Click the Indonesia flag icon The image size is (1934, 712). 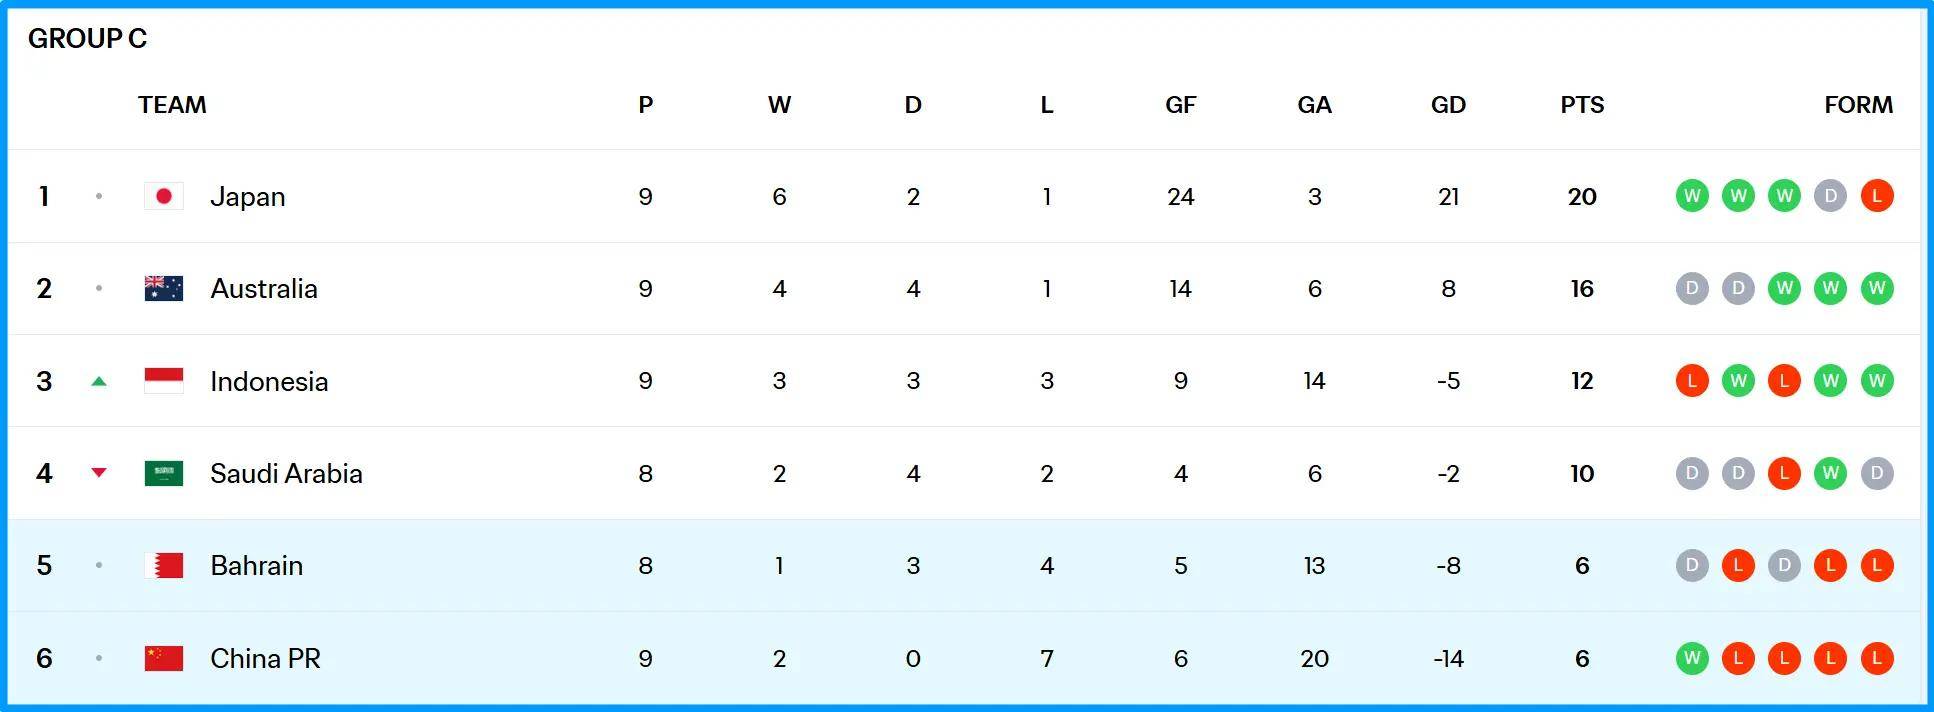coord(164,381)
